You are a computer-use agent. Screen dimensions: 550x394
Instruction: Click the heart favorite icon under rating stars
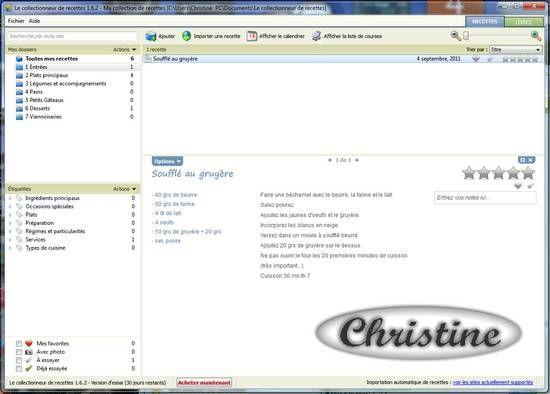[518, 186]
